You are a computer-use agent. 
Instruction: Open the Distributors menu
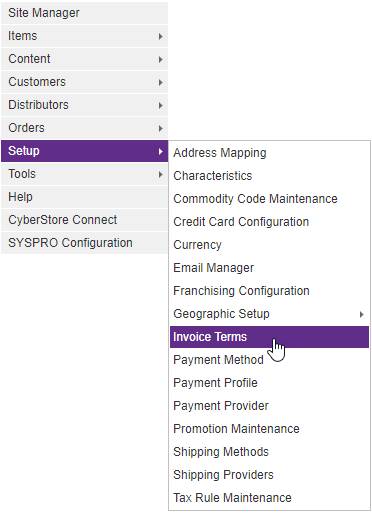[x=84, y=105]
